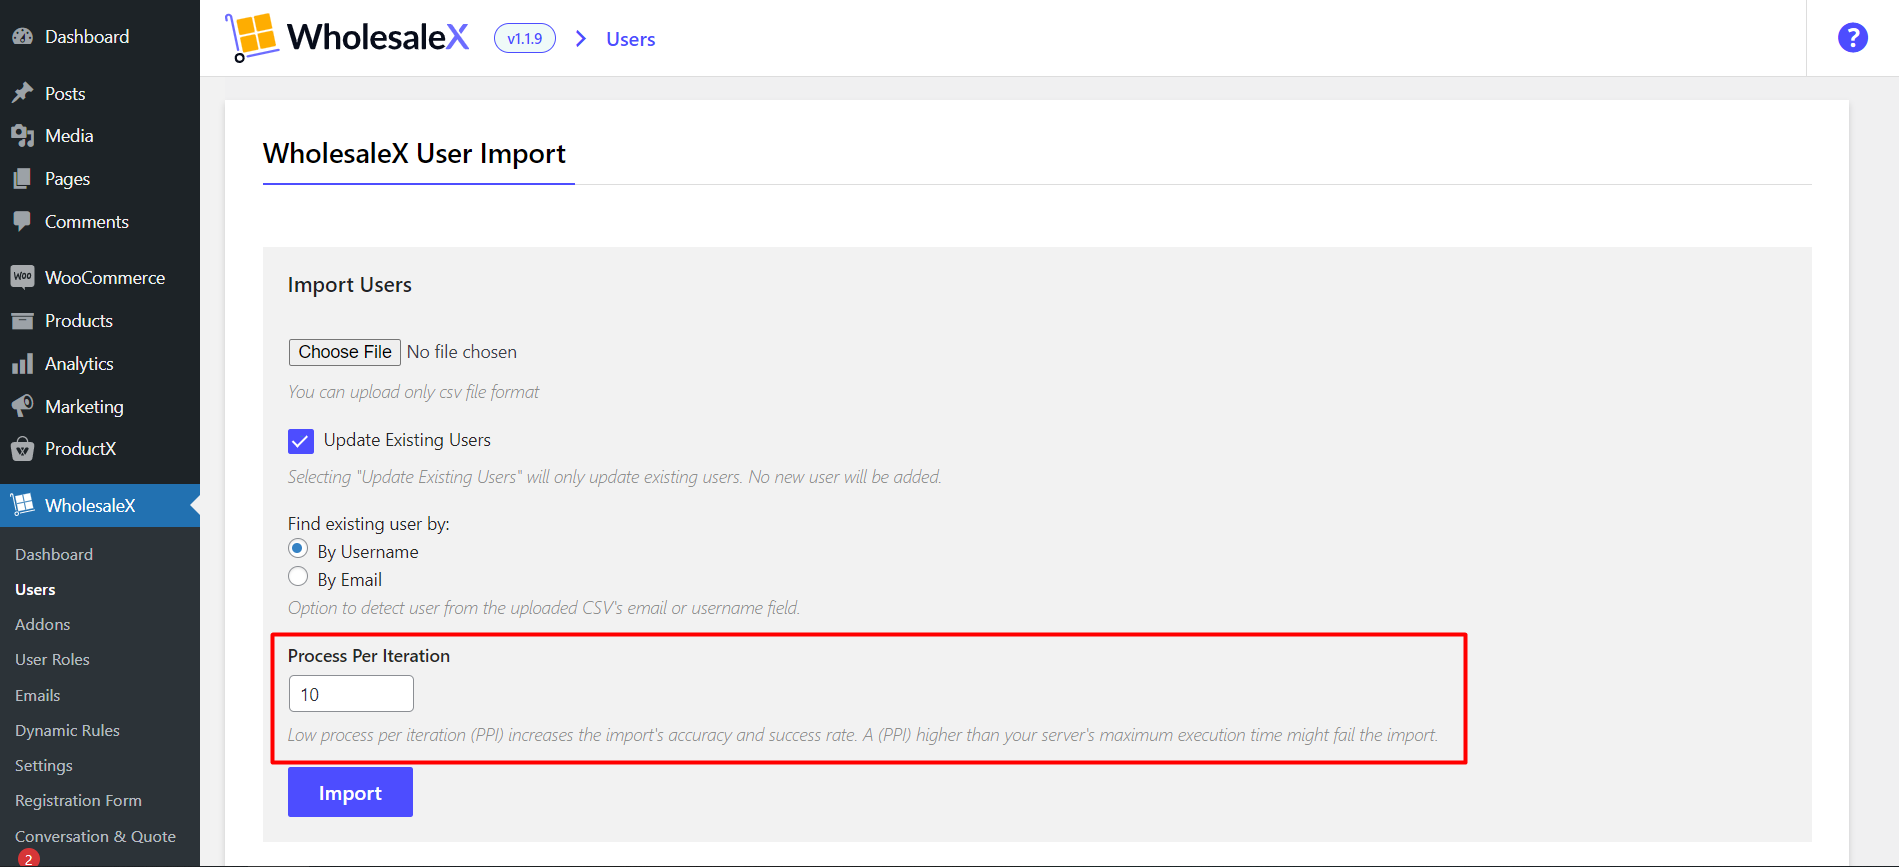Open the Dynamic Rules submenu
Image resolution: width=1899 pixels, height=867 pixels.
67,730
